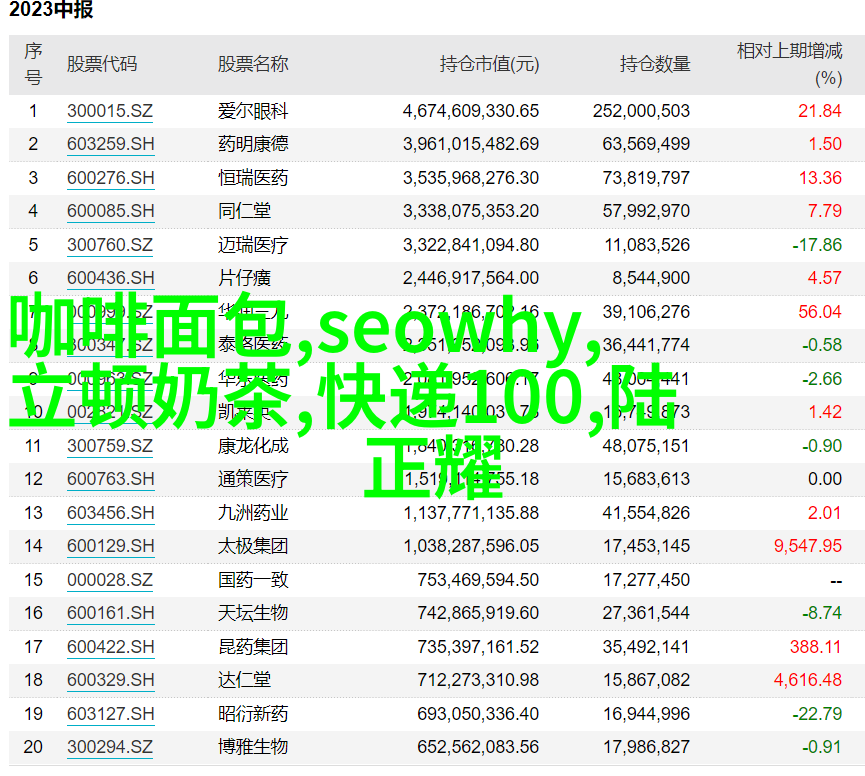This screenshot has height=776, width=865.
Task: Open the 600129.SH link
Action: [110, 546]
